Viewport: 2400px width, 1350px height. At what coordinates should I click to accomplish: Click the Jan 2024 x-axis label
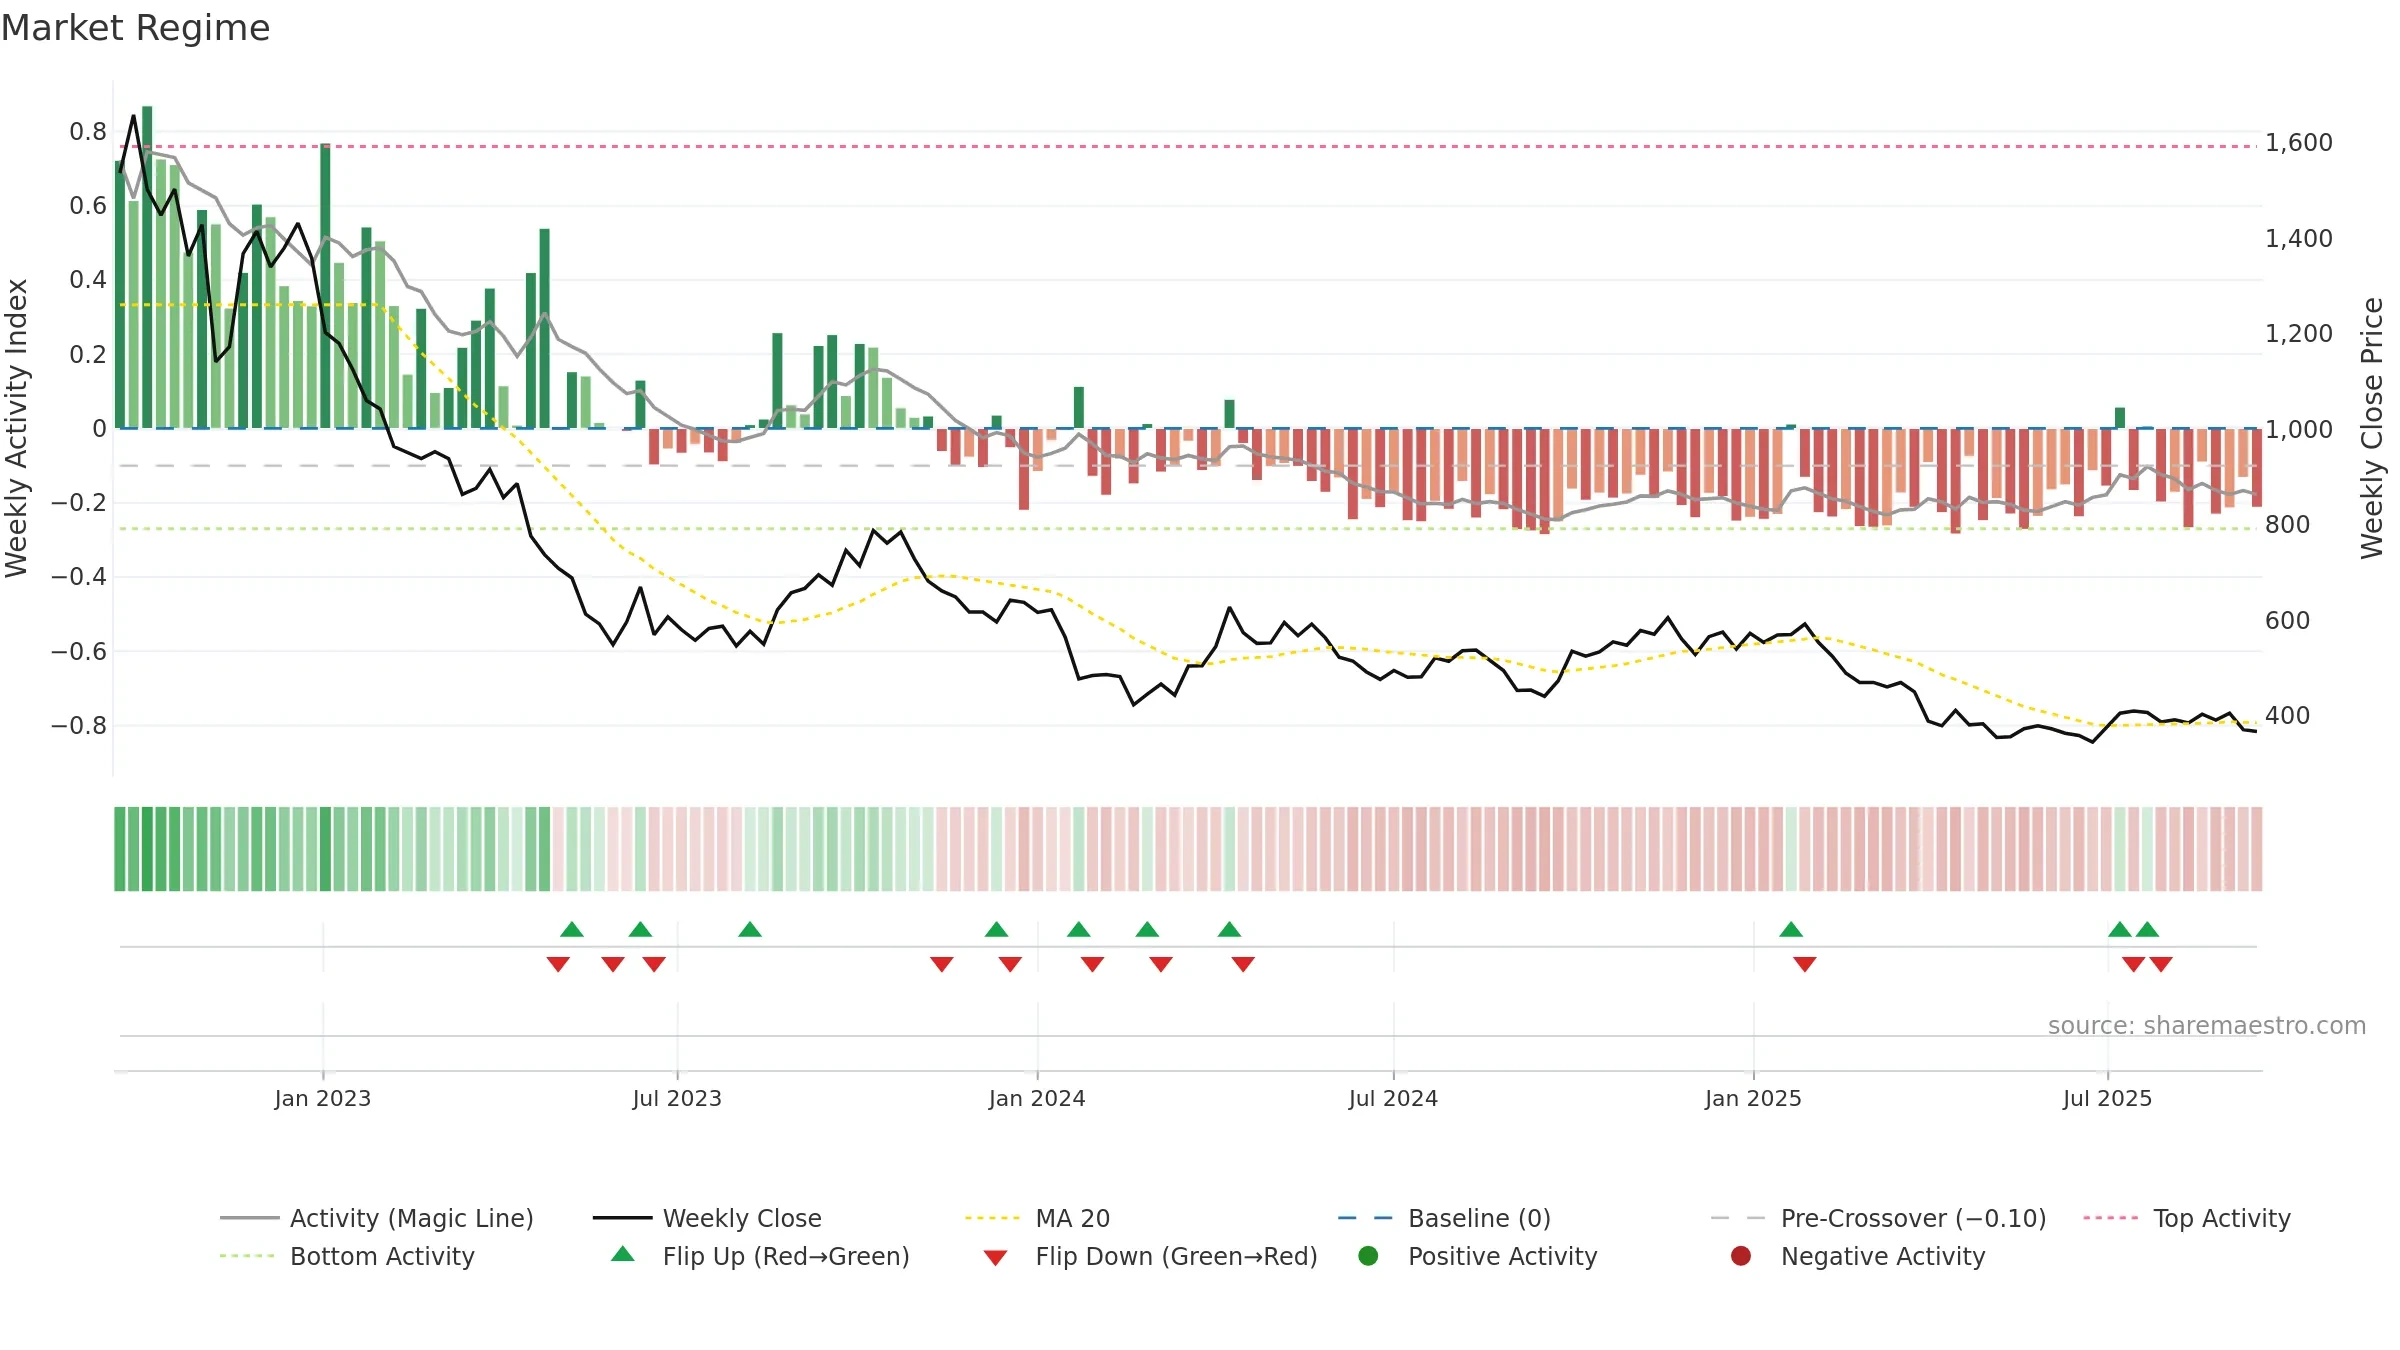pos(1037,1098)
